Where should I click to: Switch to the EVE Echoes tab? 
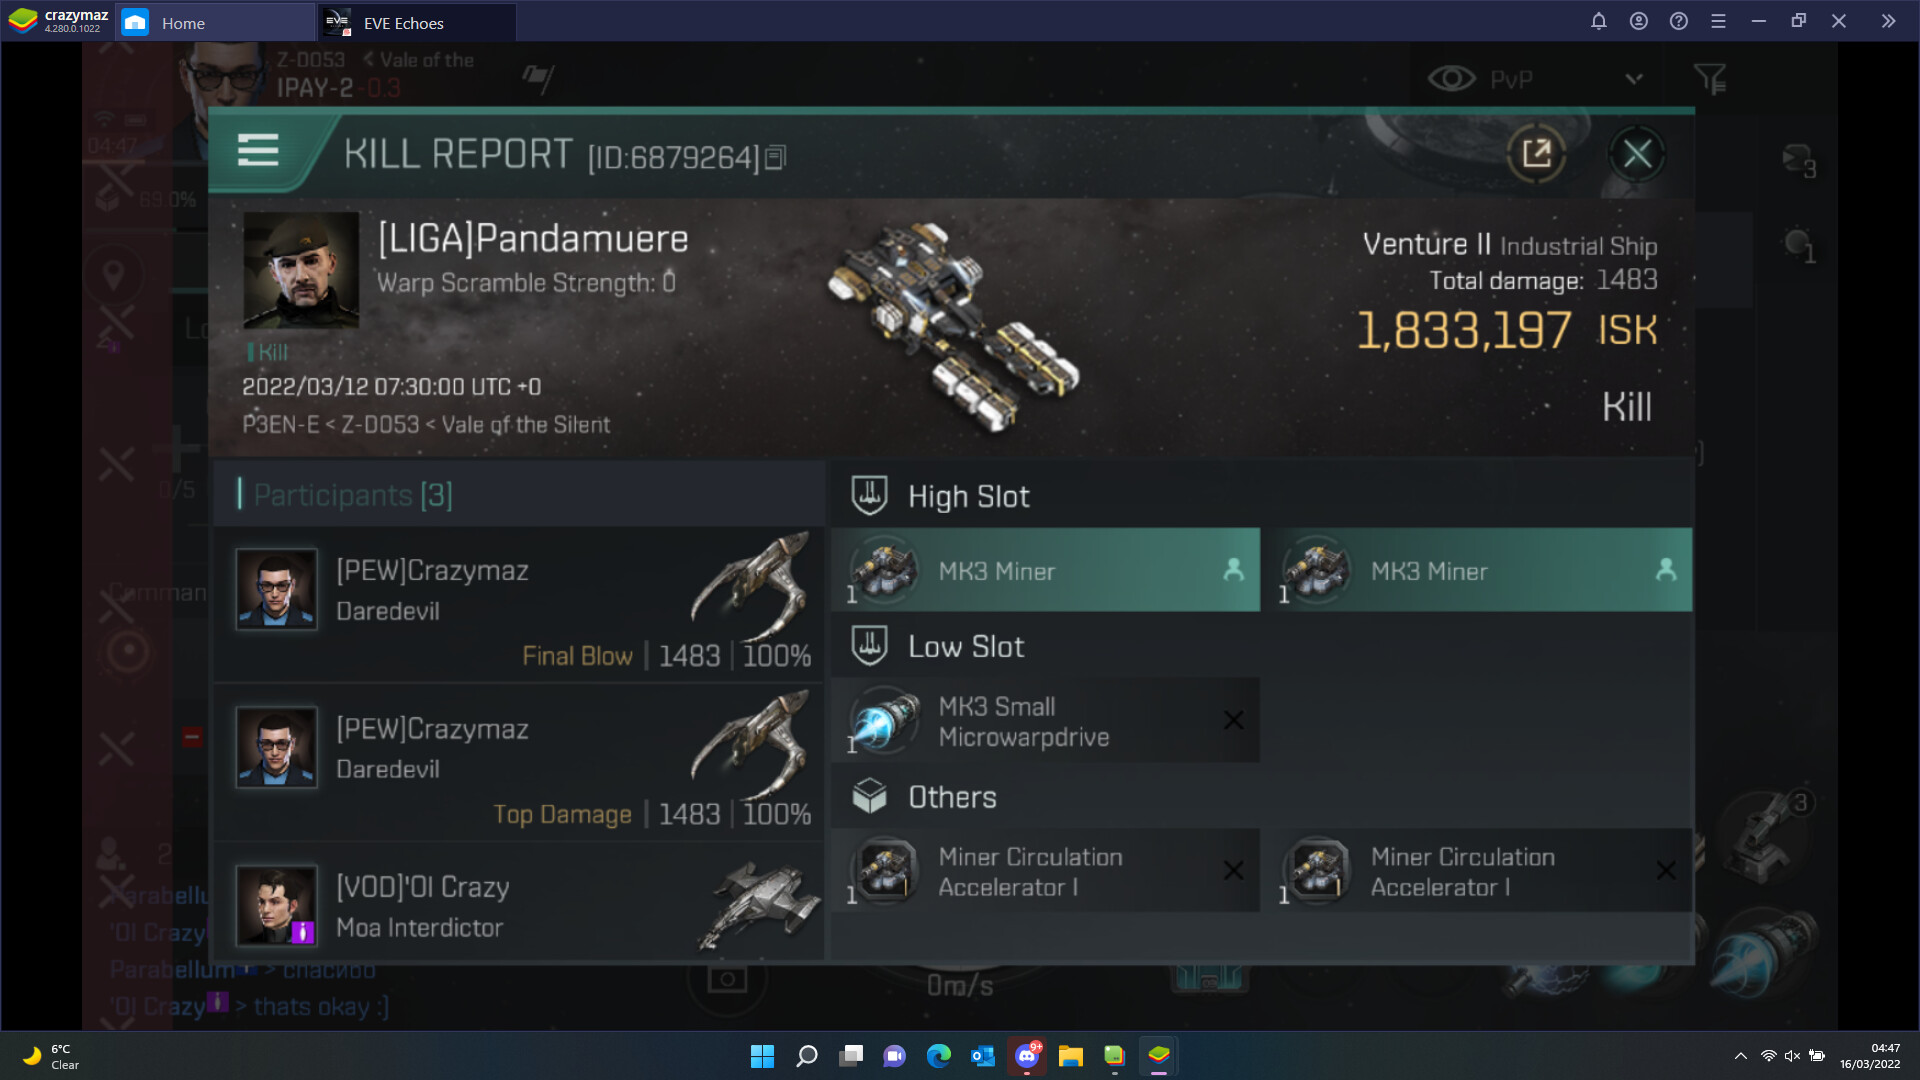click(x=404, y=23)
